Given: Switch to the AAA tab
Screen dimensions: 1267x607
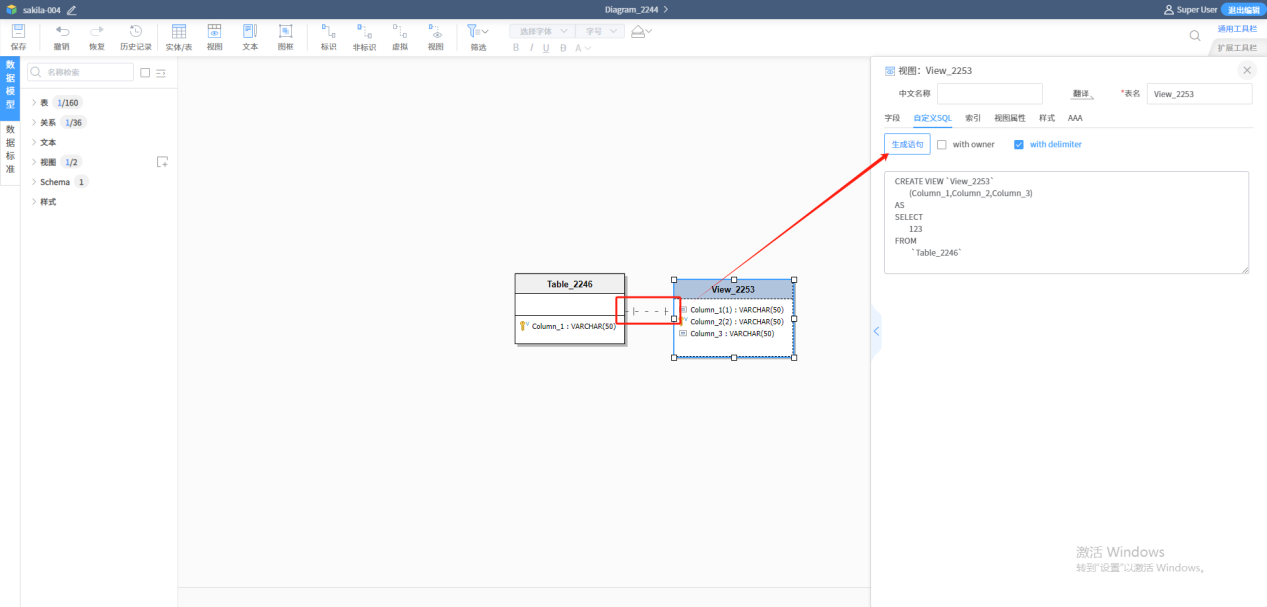Looking at the screenshot, I should click(1075, 118).
